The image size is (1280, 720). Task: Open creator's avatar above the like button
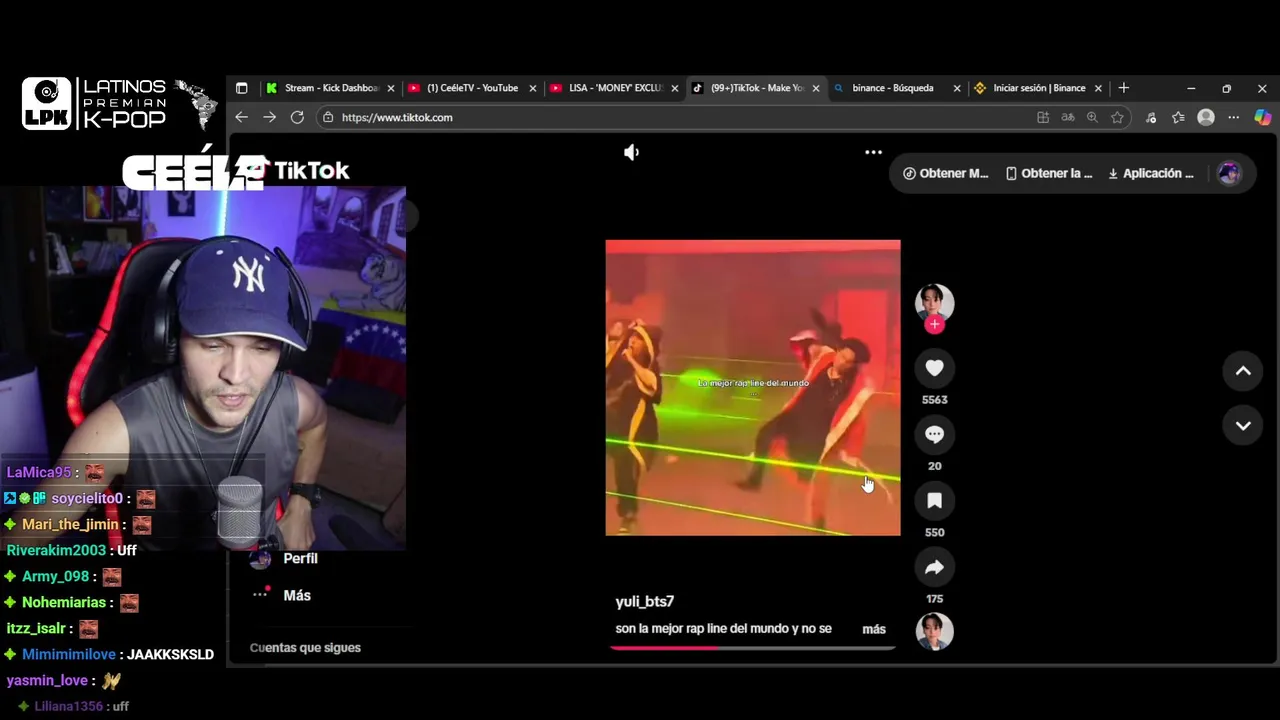coord(934,302)
